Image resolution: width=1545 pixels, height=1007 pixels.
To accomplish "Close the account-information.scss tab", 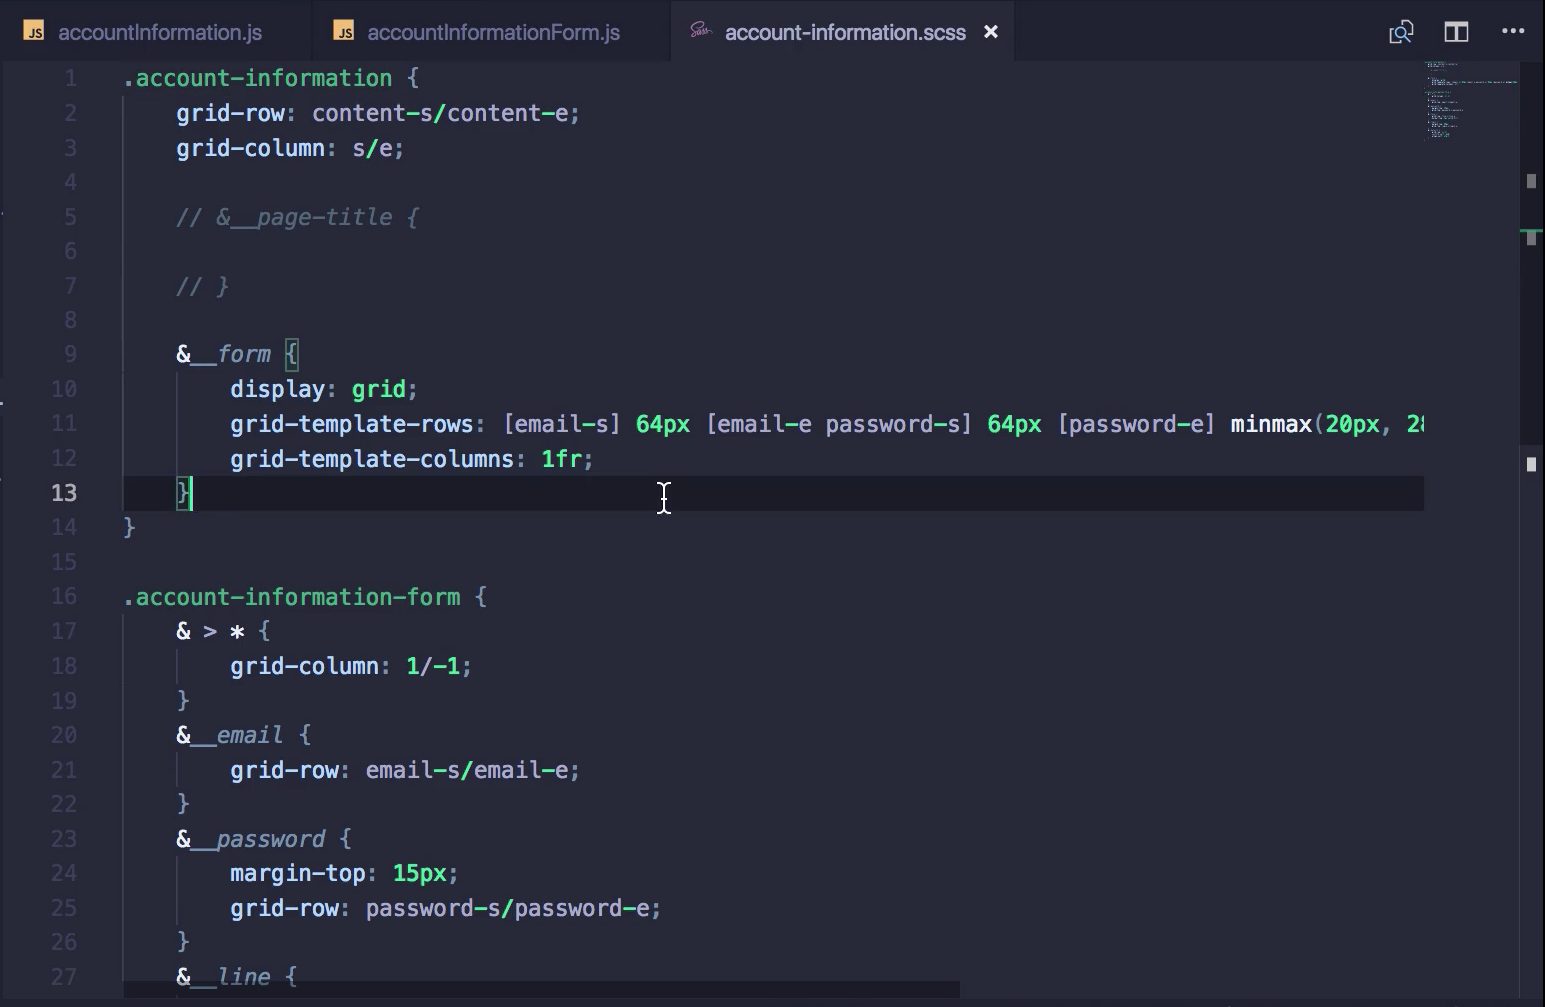I will tap(990, 31).
